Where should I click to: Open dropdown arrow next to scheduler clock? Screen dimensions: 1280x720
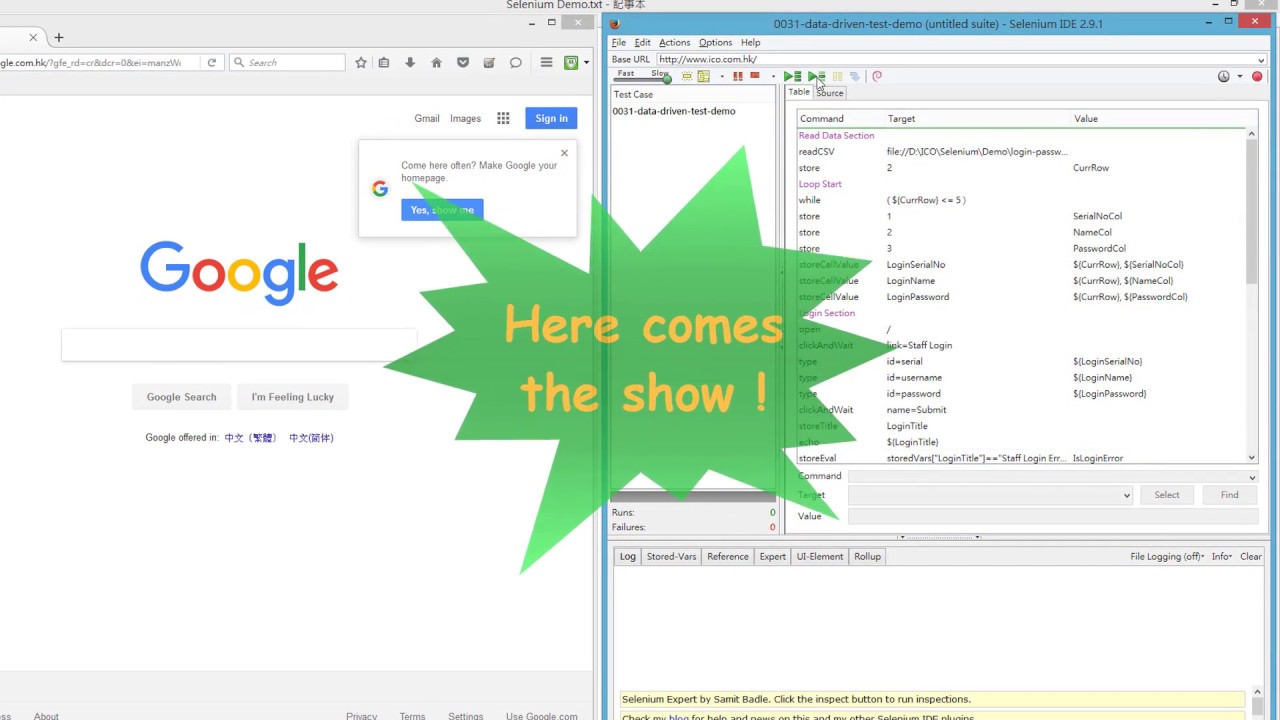pos(1240,77)
